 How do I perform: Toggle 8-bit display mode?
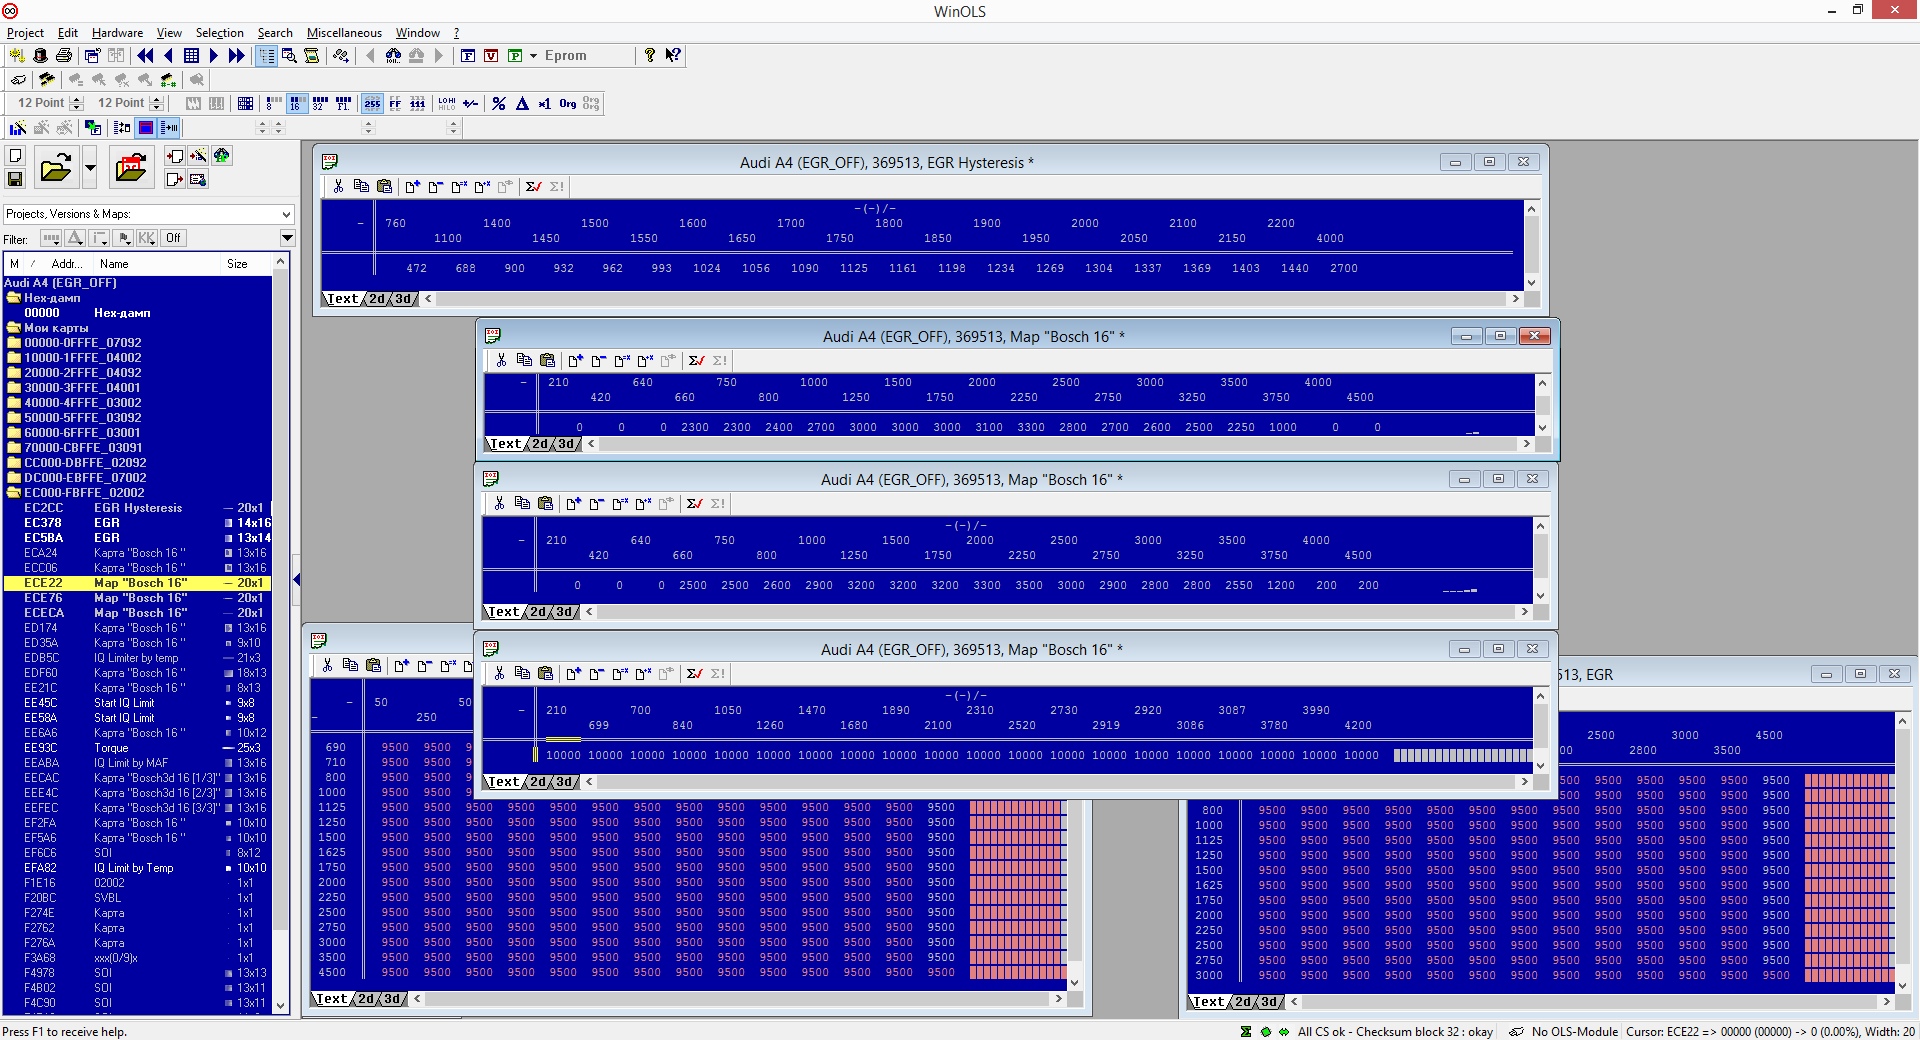click(274, 103)
